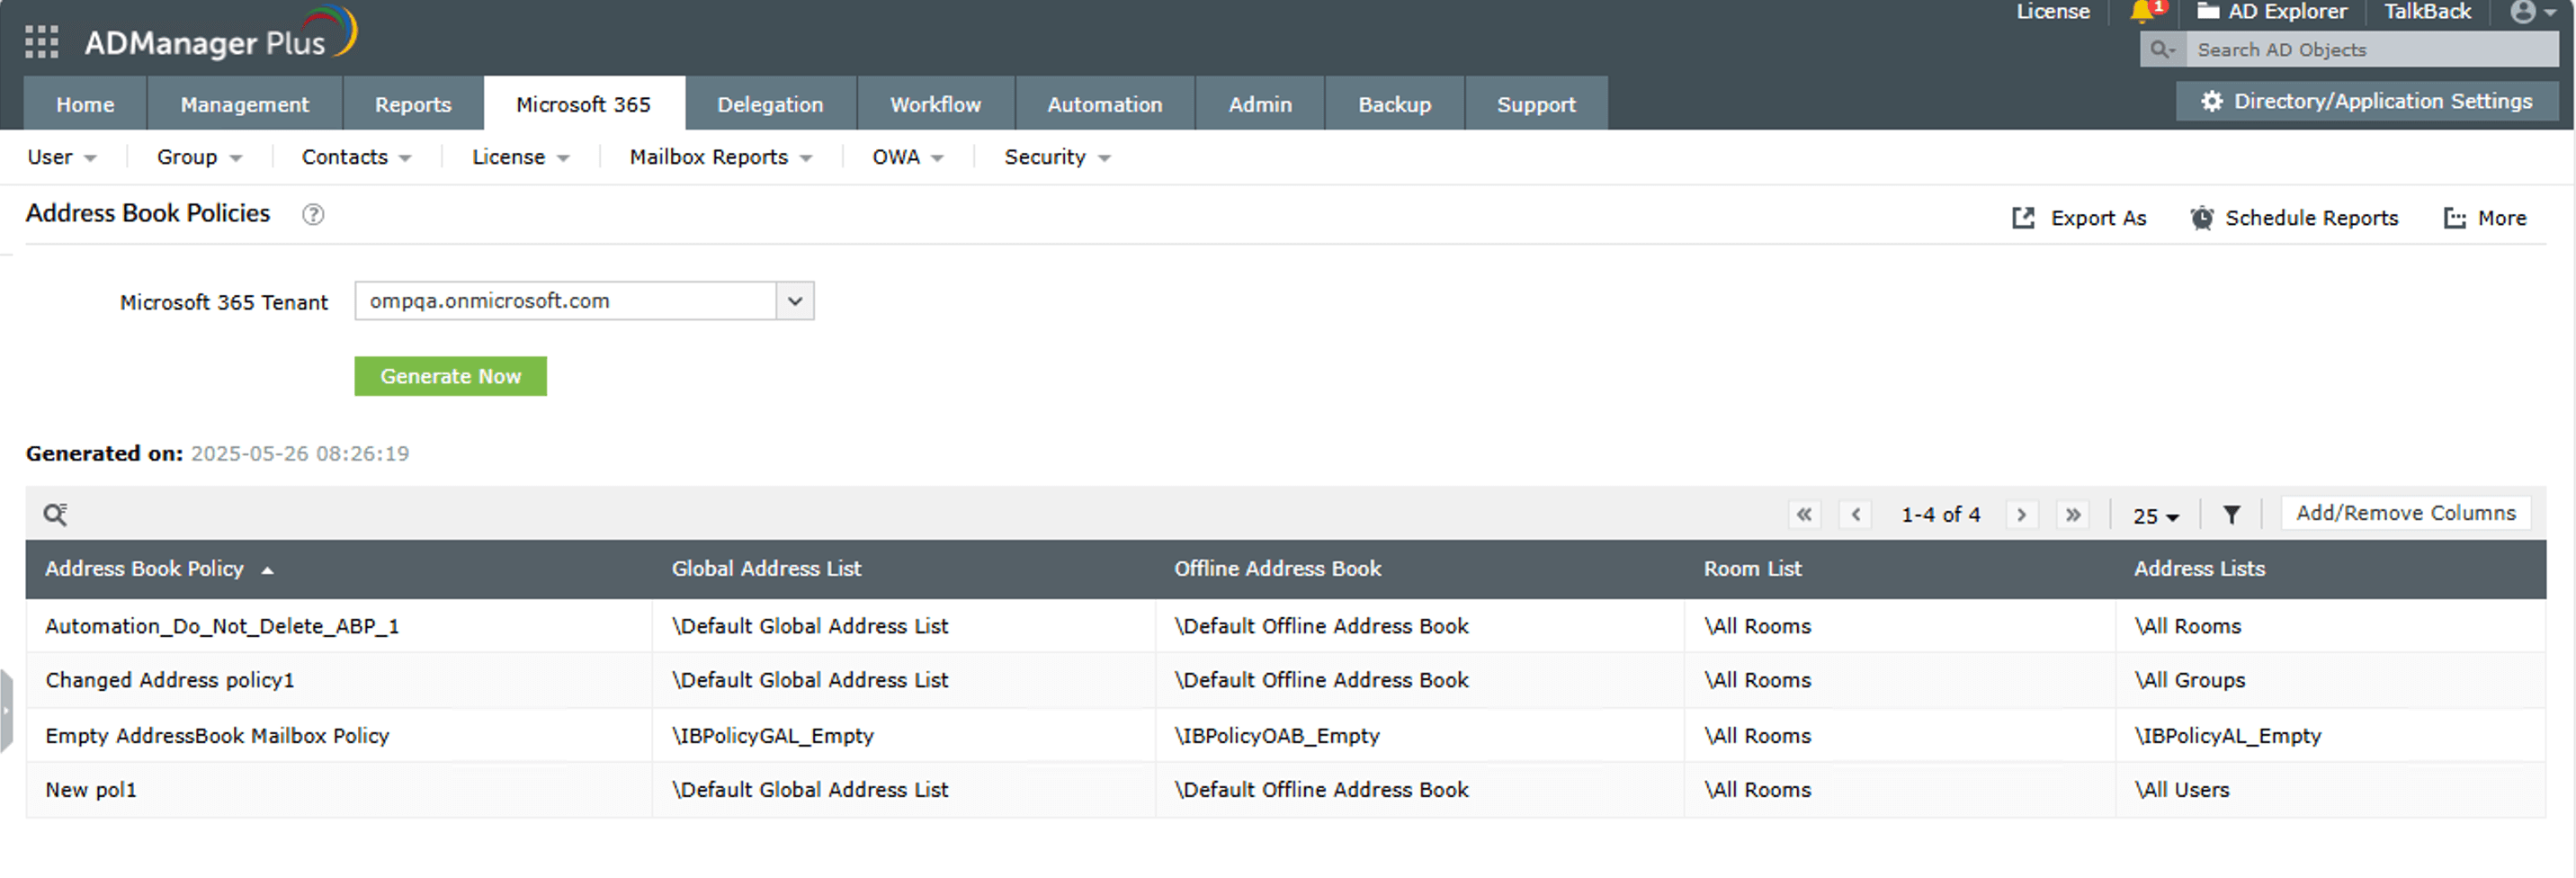This screenshot has width=2576, height=878.
Task: Open the help icon beside Address Book Policies
Action: tap(313, 215)
